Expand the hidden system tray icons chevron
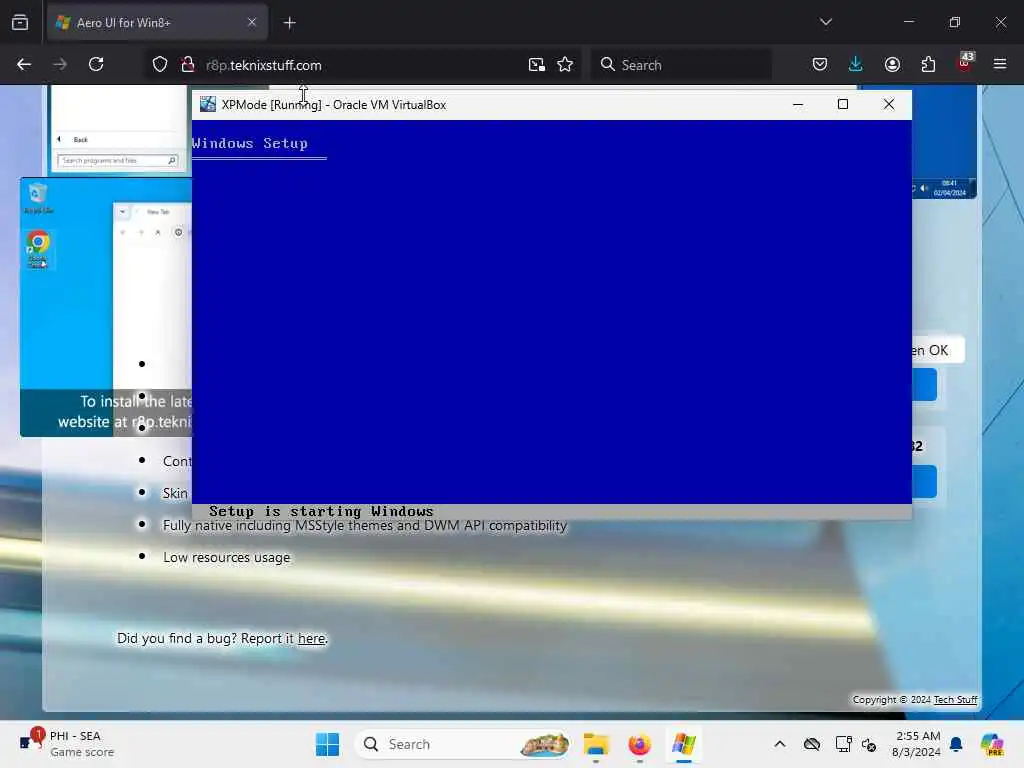The width and height of the screenshot is (1024, 768). (x=780, y=744)
